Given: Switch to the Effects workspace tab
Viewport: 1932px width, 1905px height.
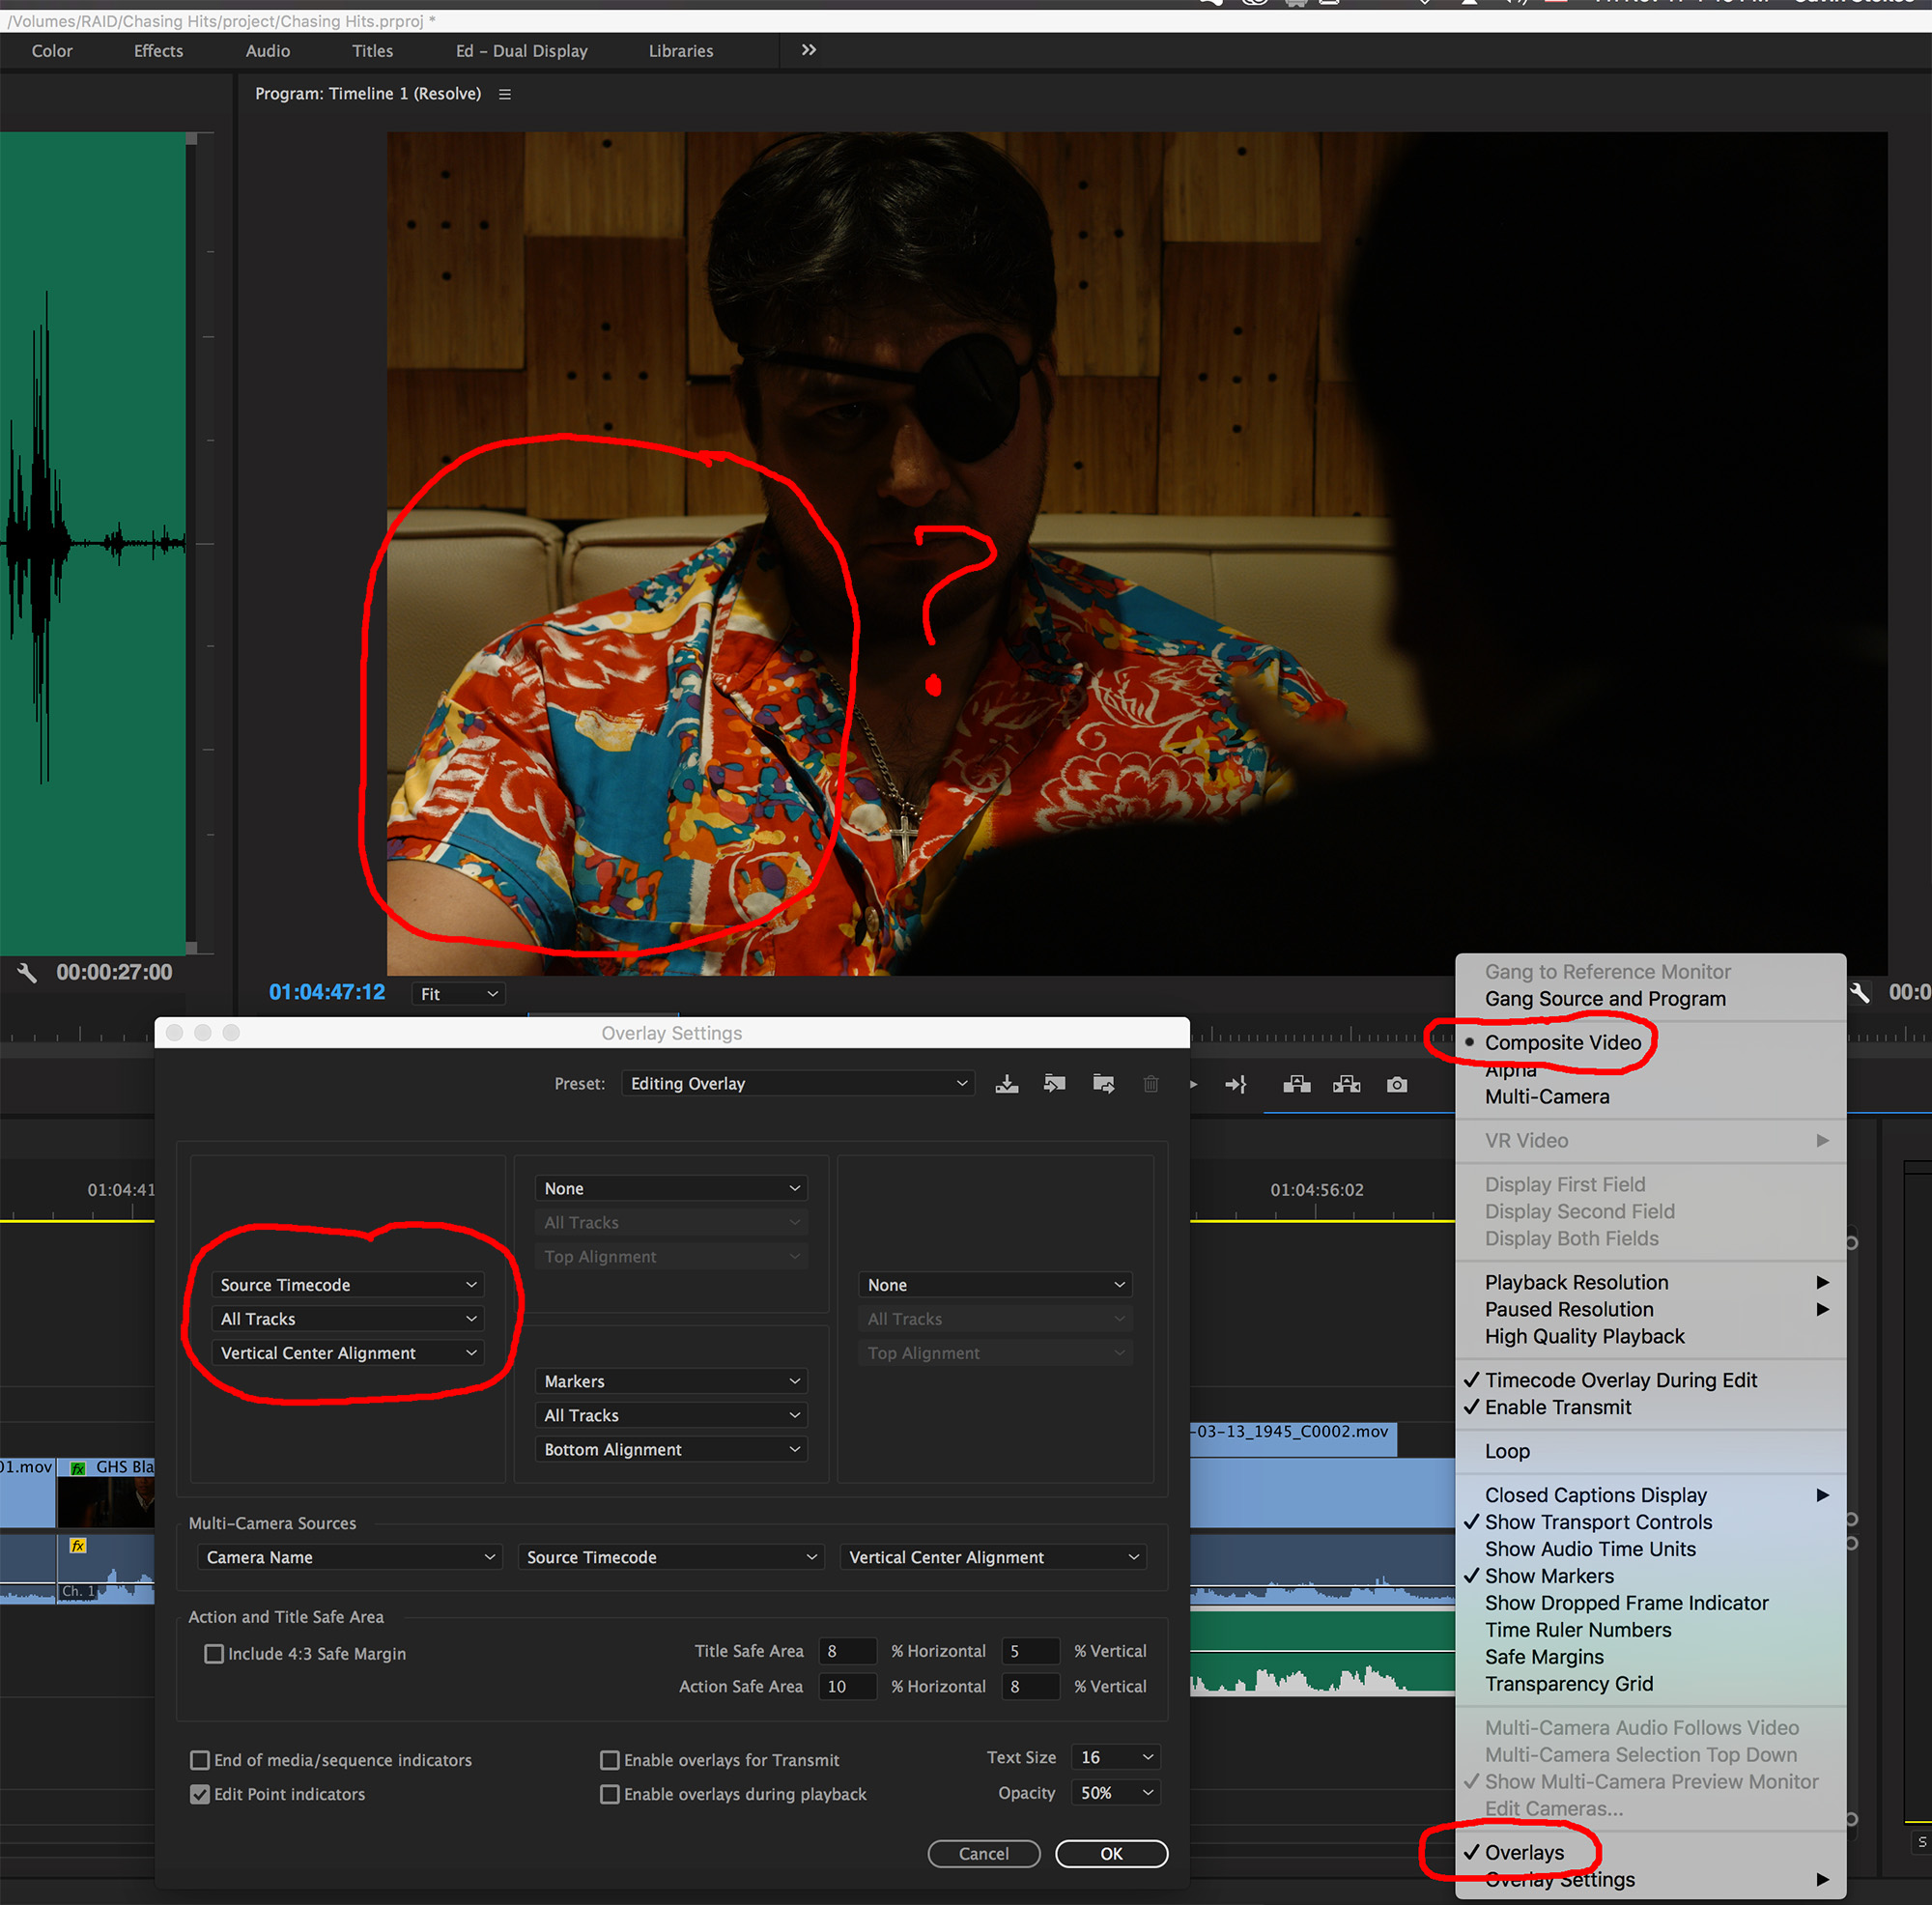Looking at the screenshot, I should pos(158,51).
